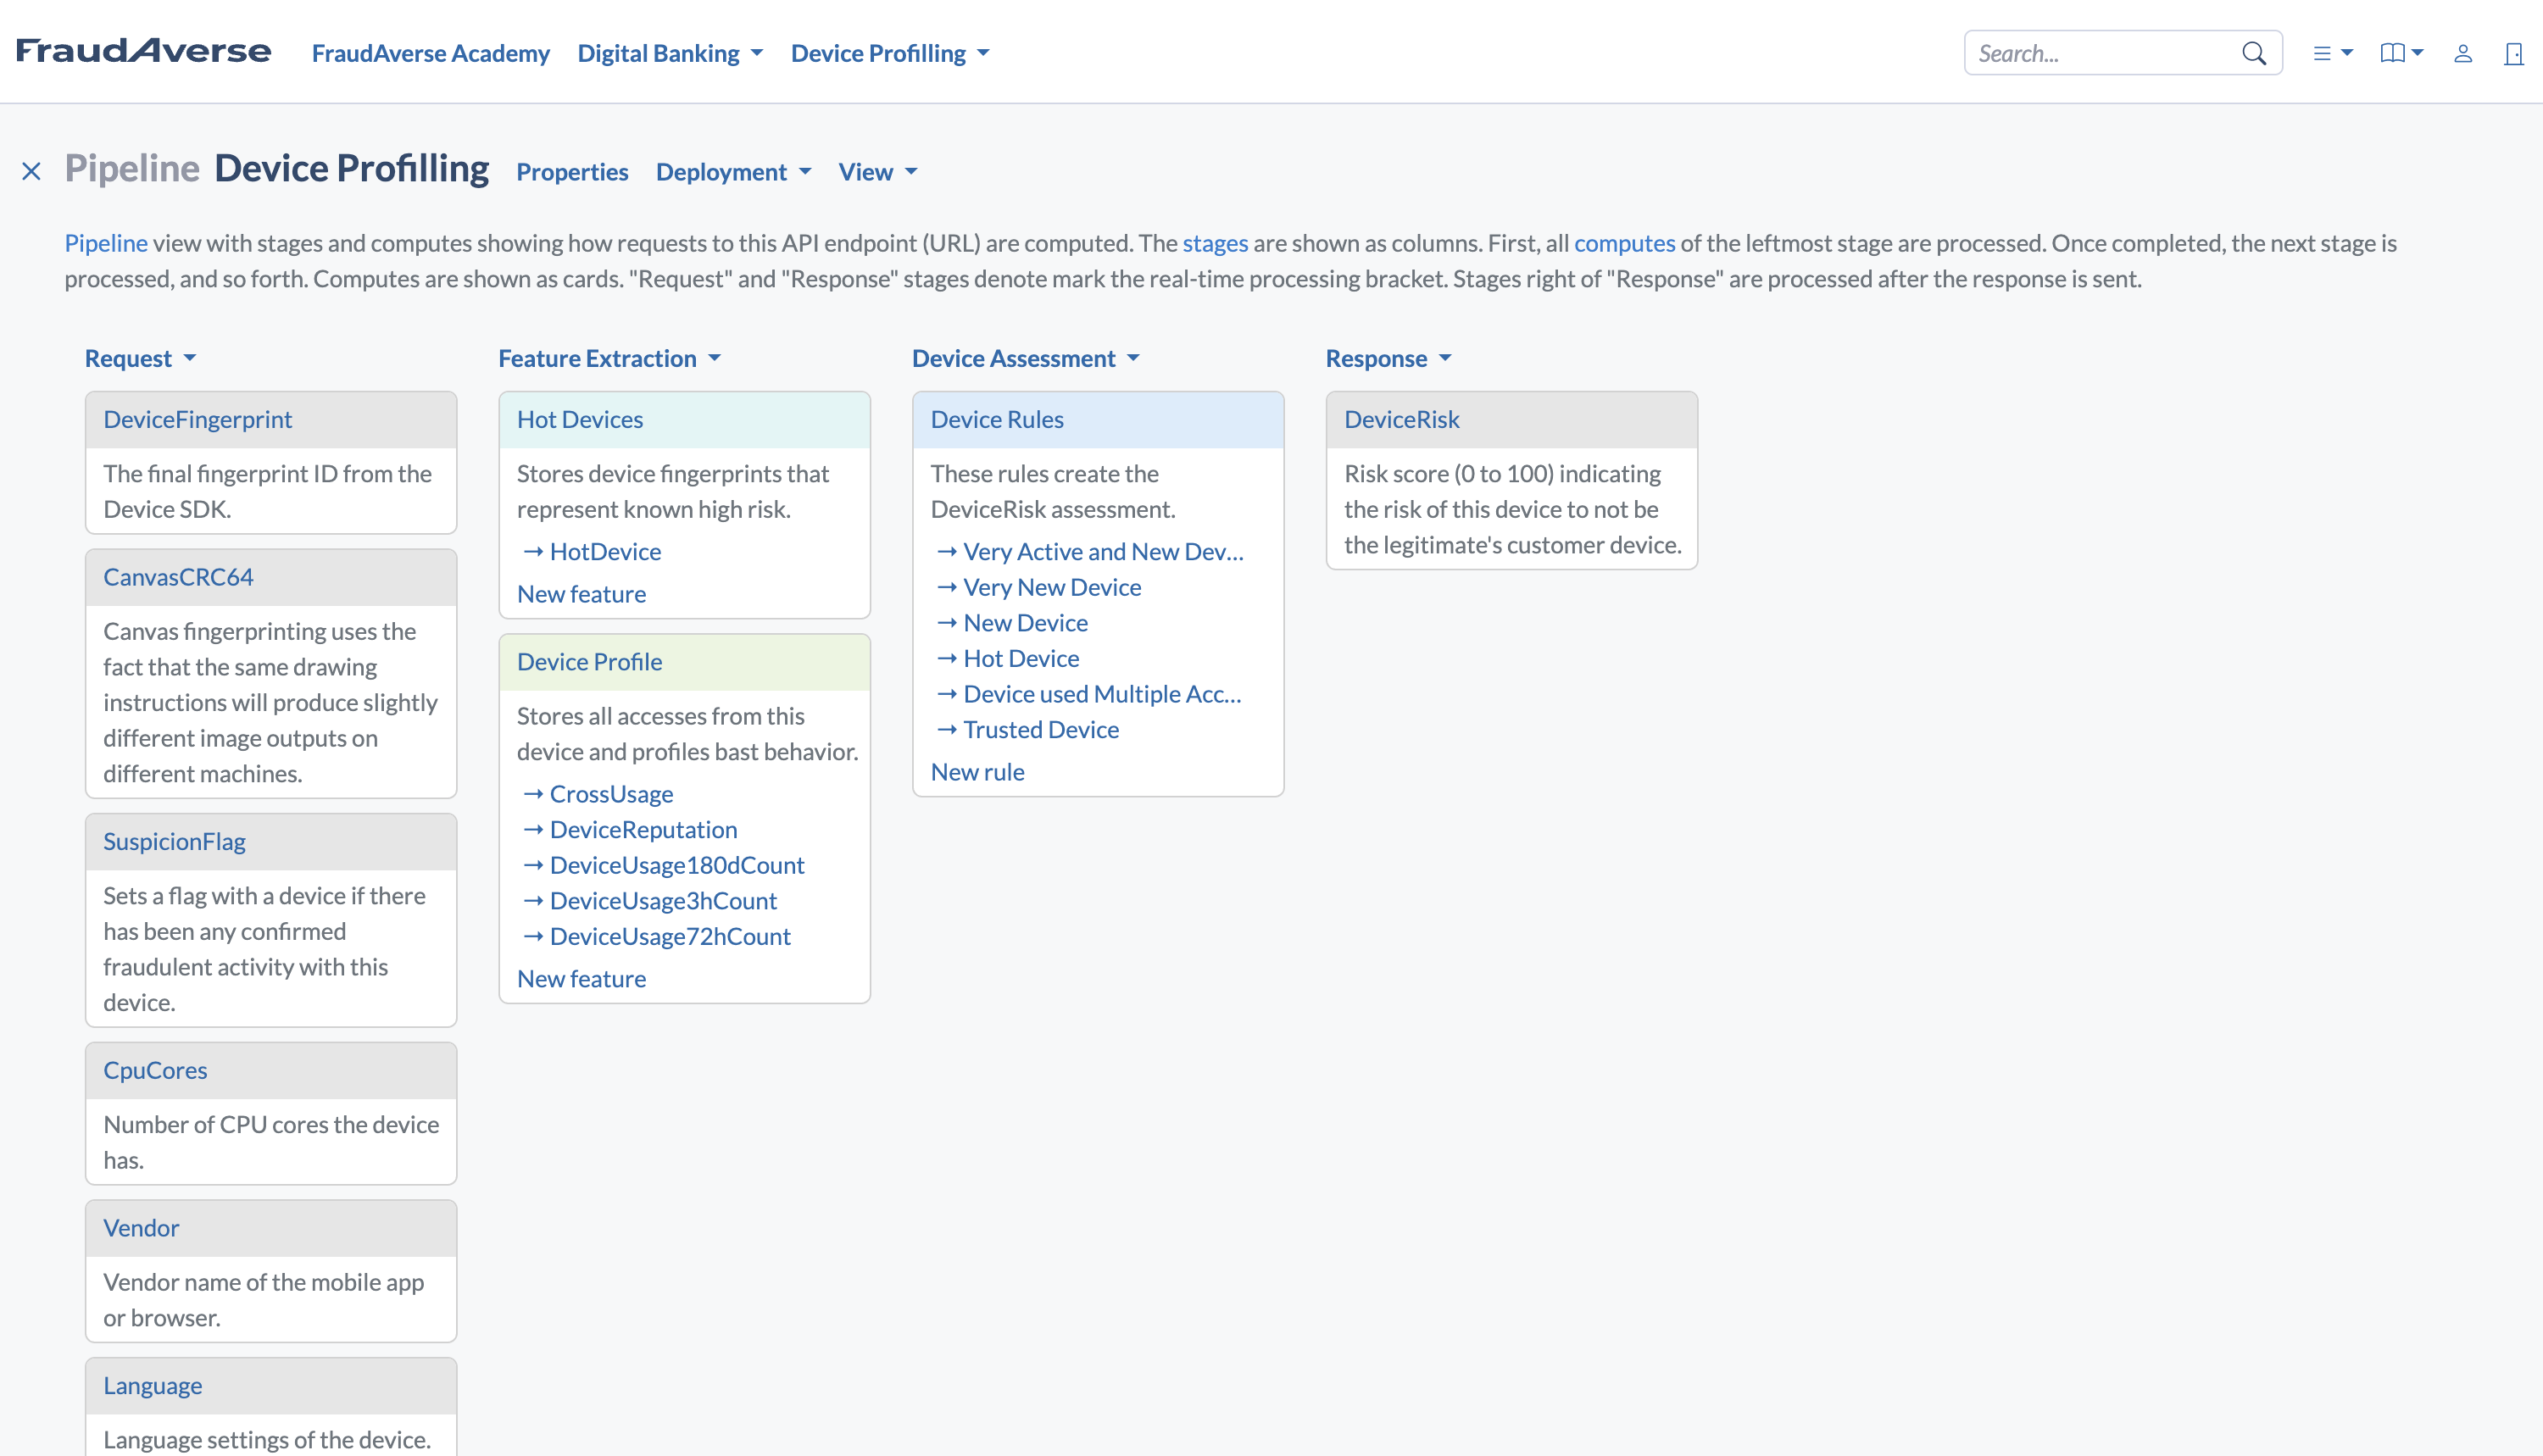Open the DeviceRisk response card

[1401, 419]
